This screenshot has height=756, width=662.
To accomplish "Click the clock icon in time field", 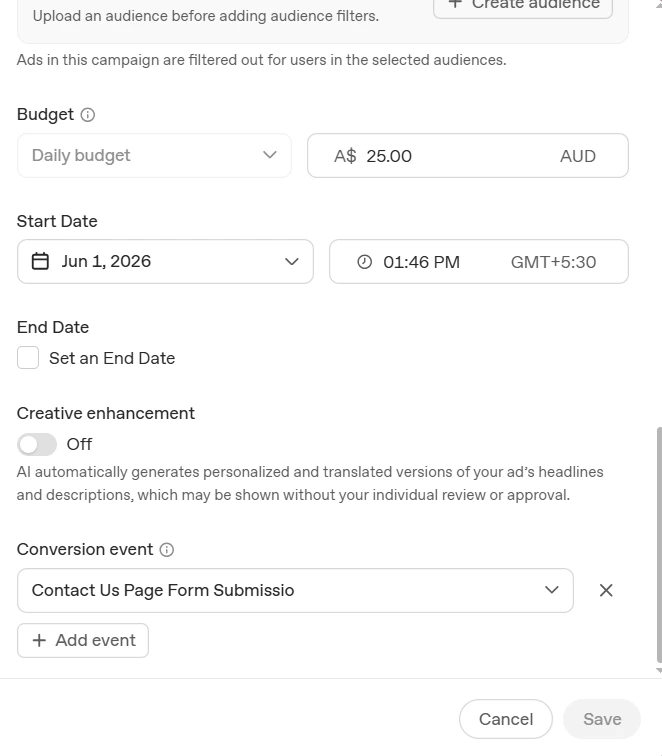I will tap(365, 262).
